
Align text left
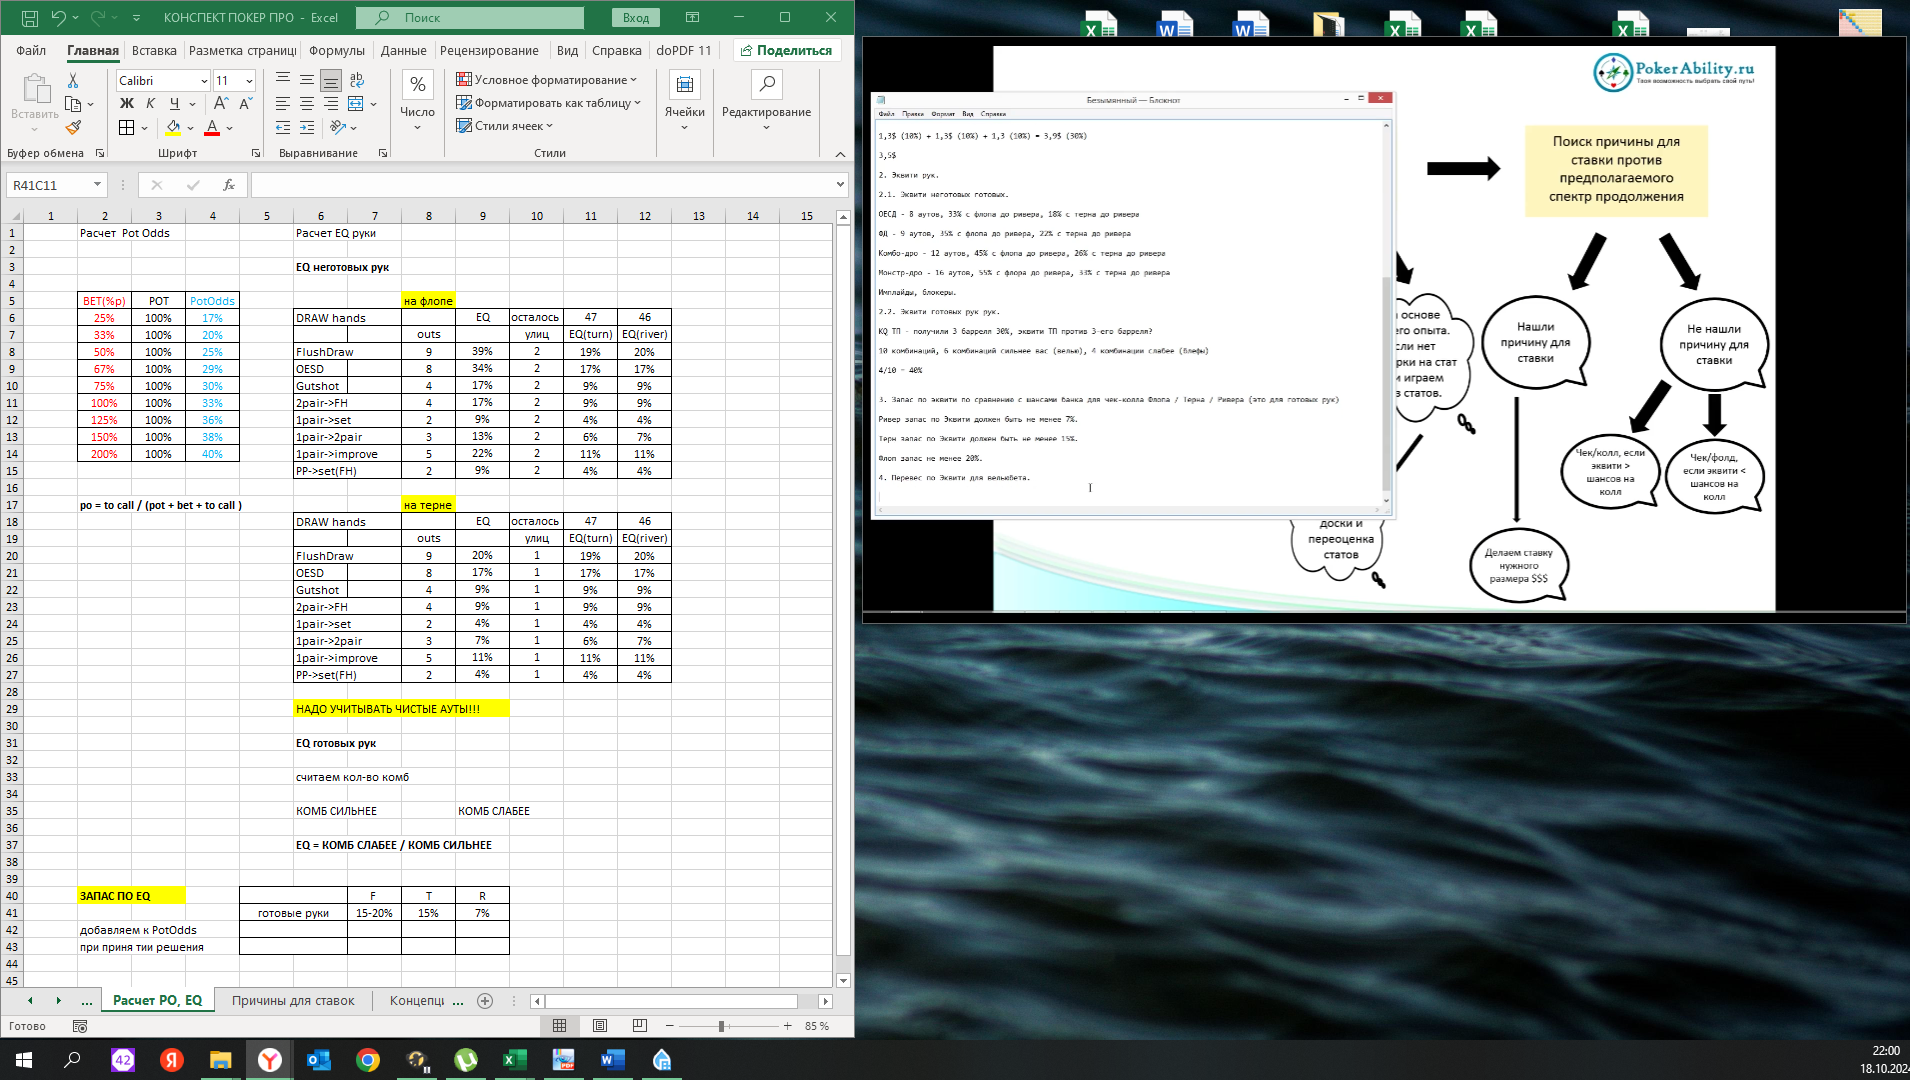click(x=283, y=103)
